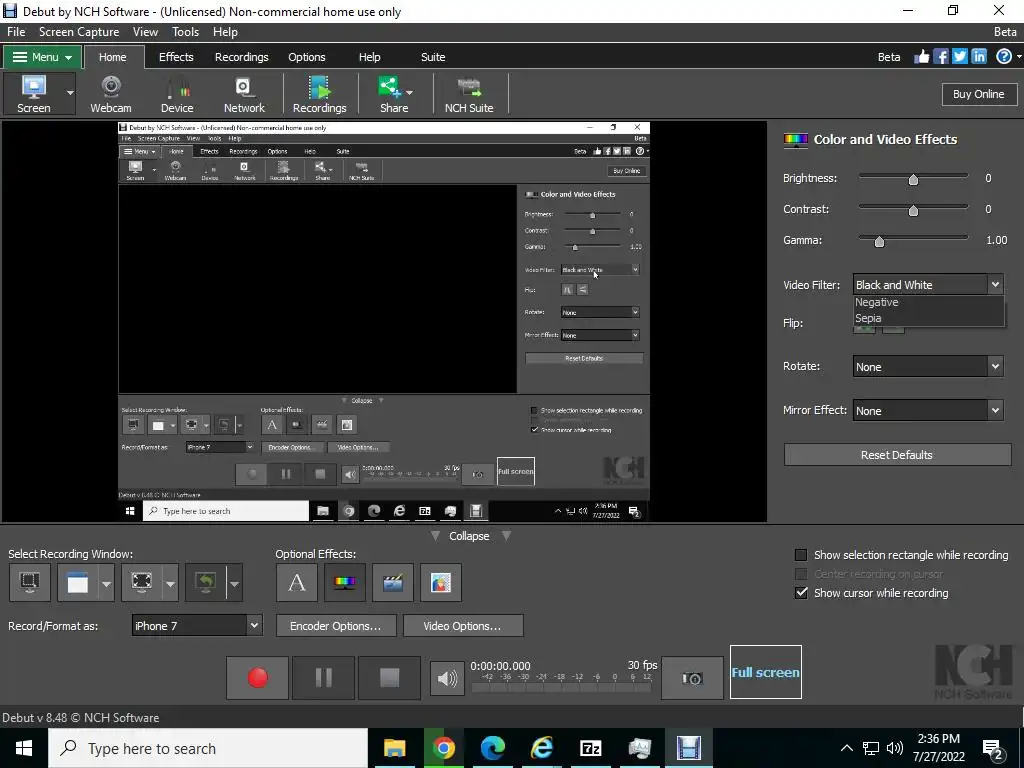Open the green Menu button
The width and height of the screenshot is (1024, 768).
pyautogui.click(x=42, y=57)
